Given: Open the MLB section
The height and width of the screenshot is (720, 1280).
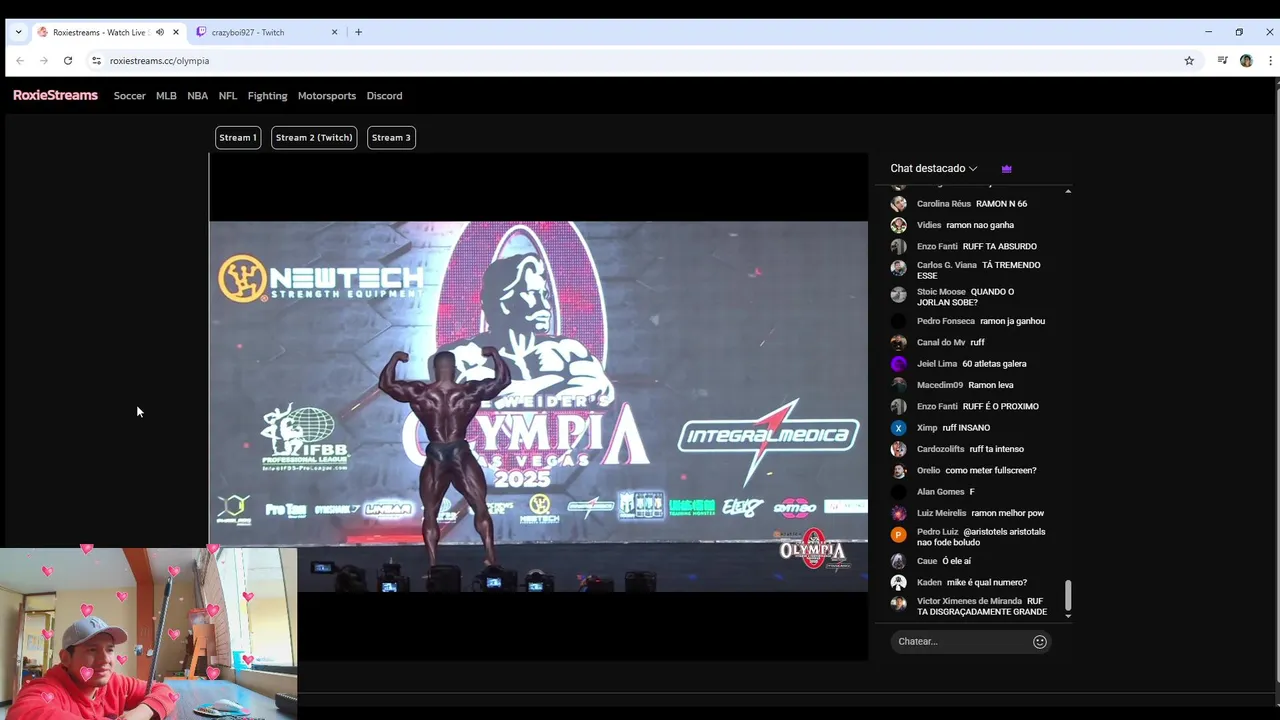Looking at the screenshot, I should click(166, 96).
